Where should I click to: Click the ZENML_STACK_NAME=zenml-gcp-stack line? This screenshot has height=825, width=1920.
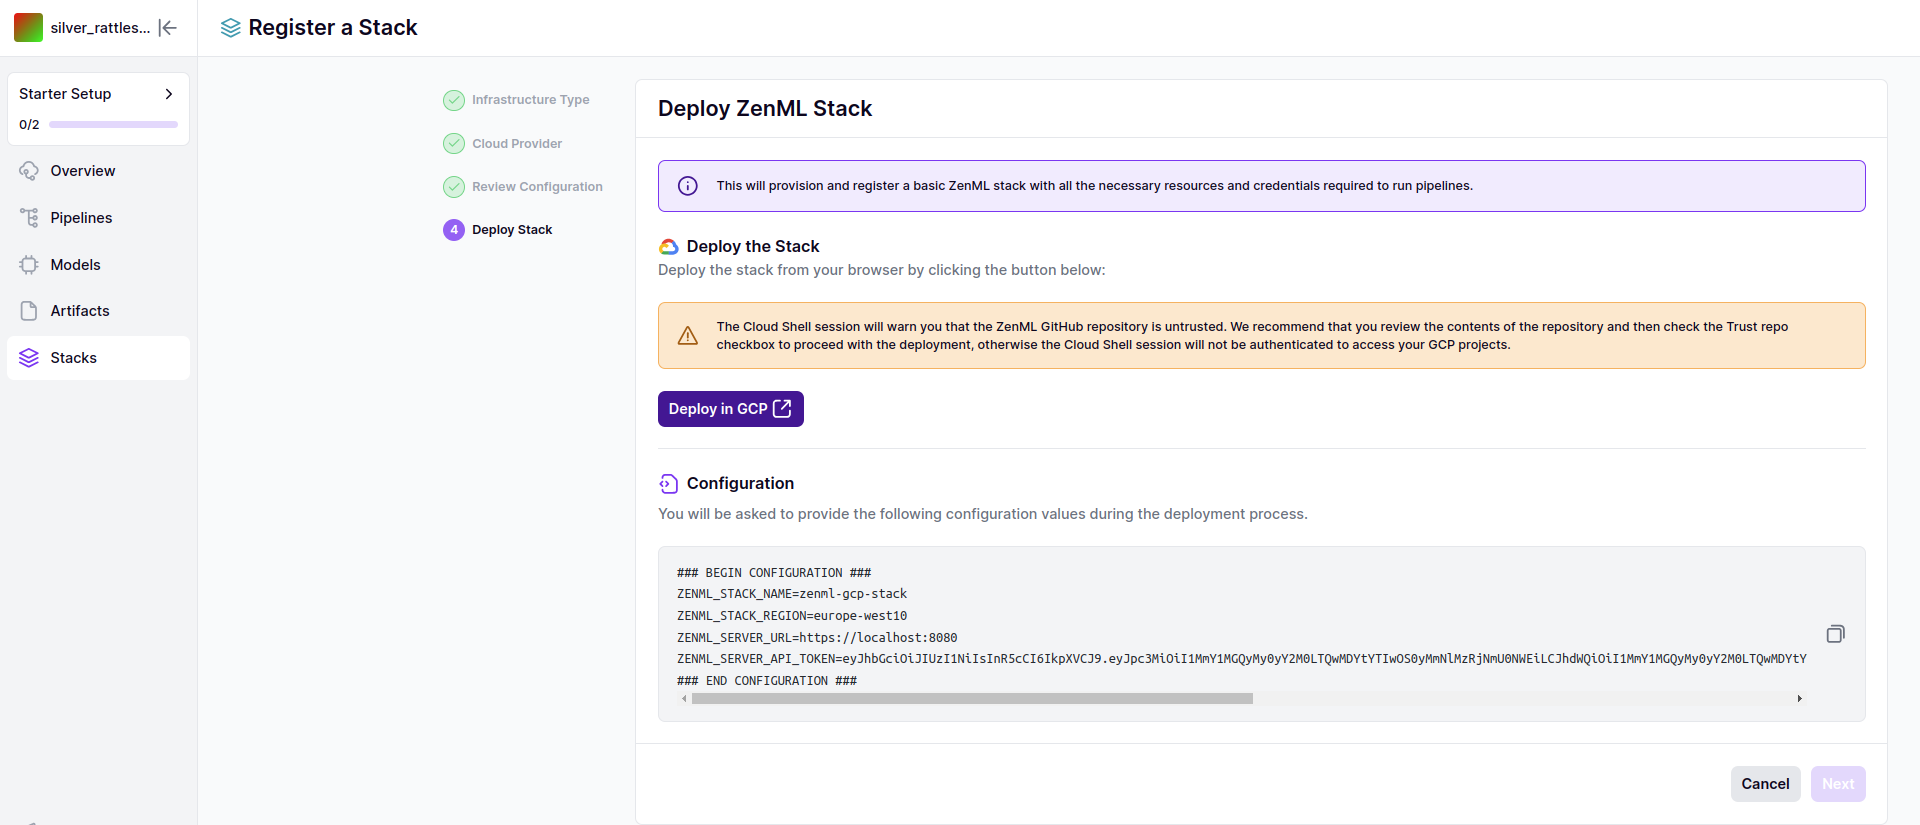click(792, 594)
